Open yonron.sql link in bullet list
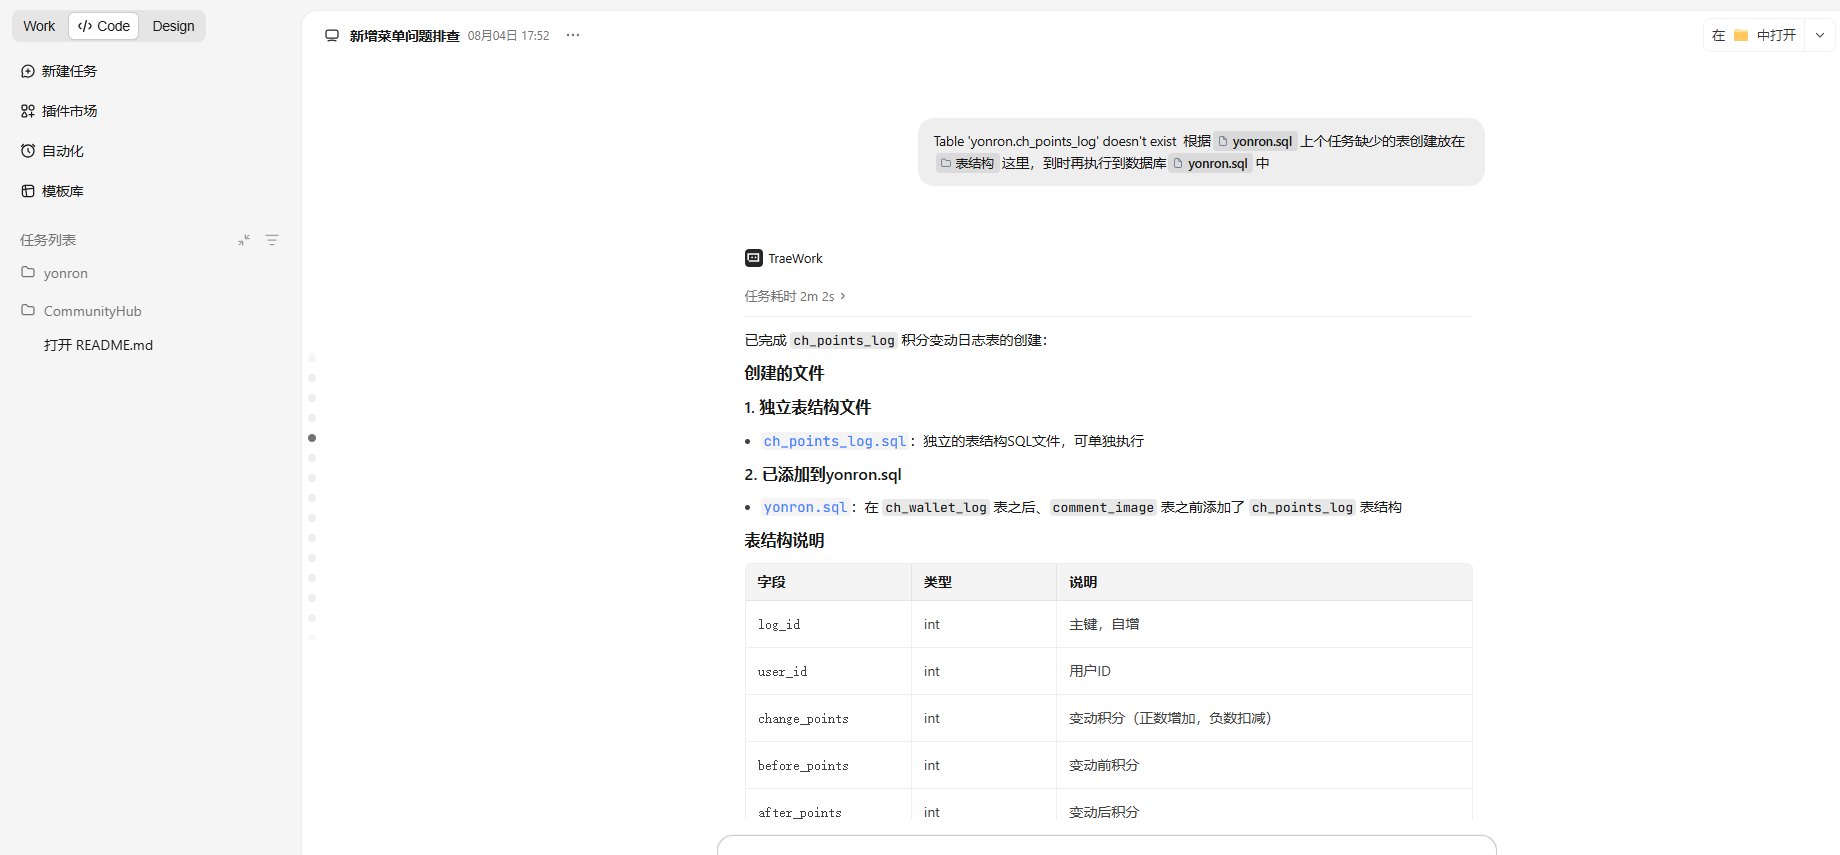The image size is (1840, 855). 805,507
